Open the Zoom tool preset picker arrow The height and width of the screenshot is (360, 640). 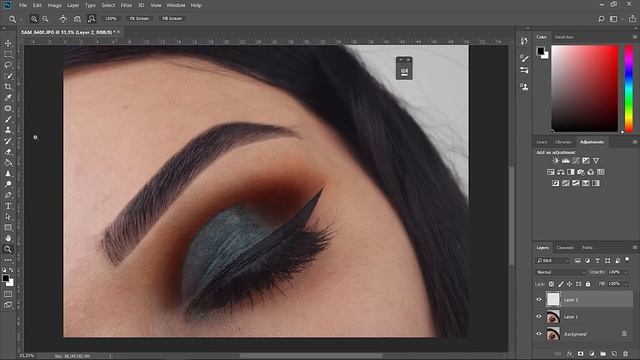(x=20, y=19)
